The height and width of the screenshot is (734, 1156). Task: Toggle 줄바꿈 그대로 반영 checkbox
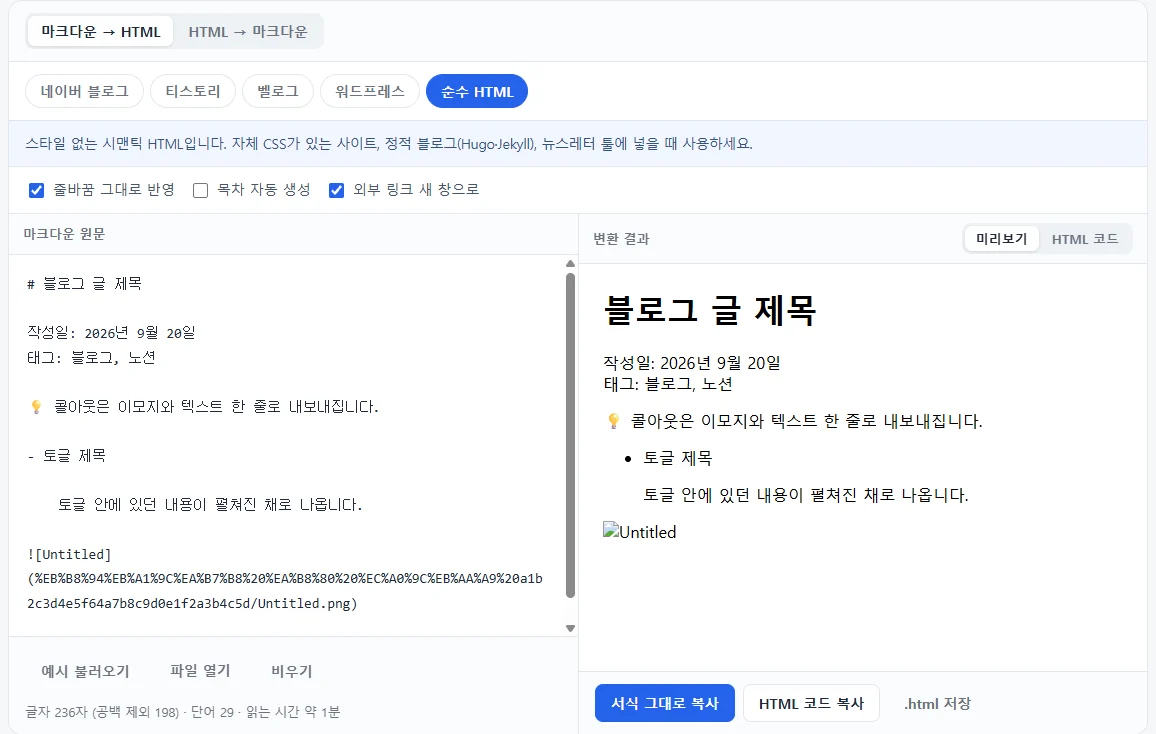36,190
